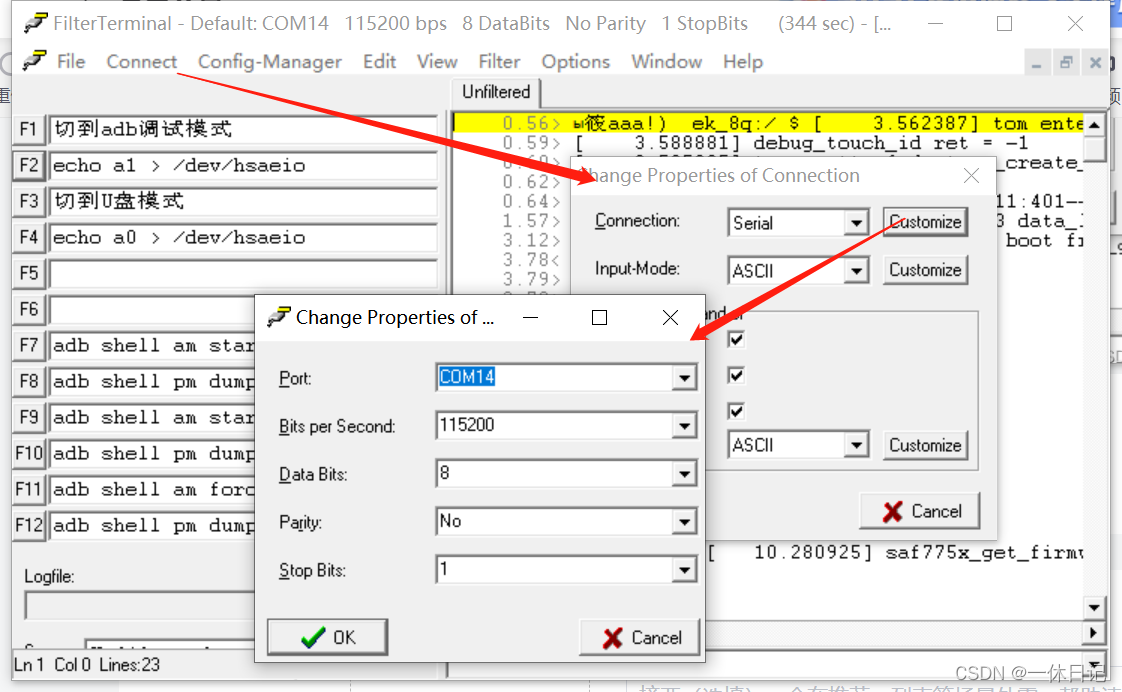The height and width of the screenshot is (692, 1122).
Task: Confirm port settings with OK
Action: tap(328, 637)
